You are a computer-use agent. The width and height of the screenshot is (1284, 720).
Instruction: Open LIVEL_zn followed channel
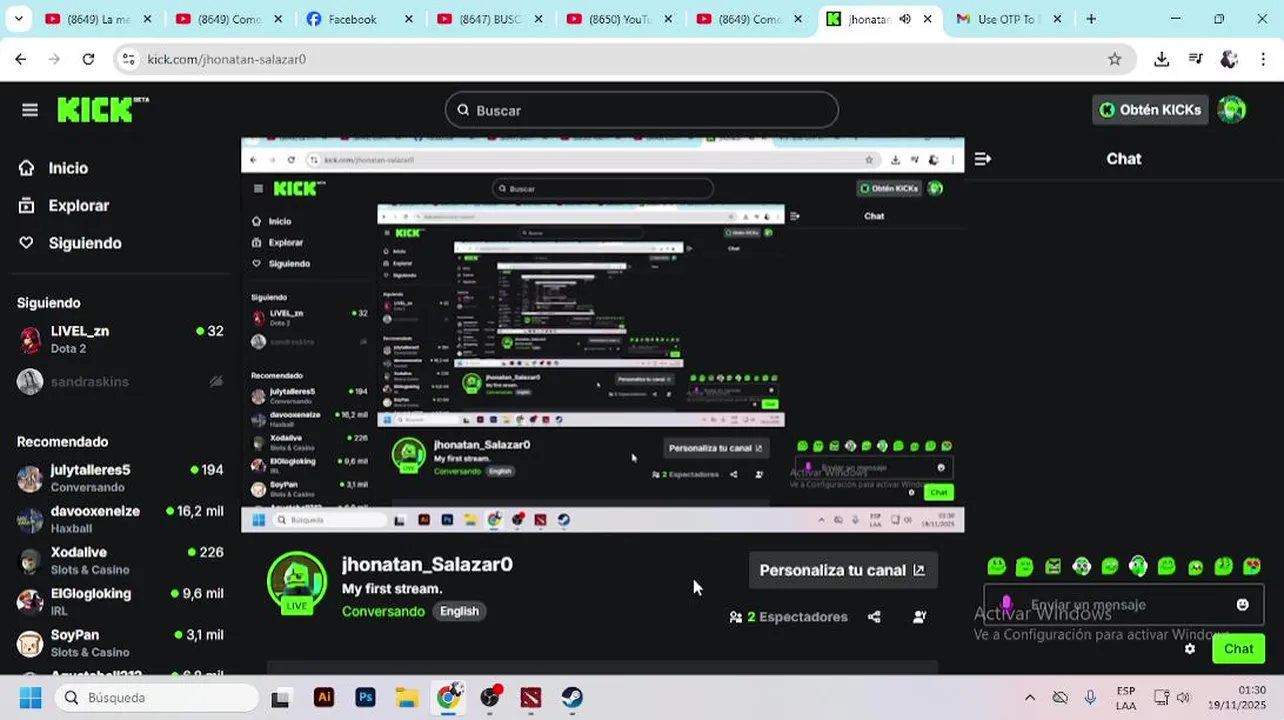tap(120, 339)
